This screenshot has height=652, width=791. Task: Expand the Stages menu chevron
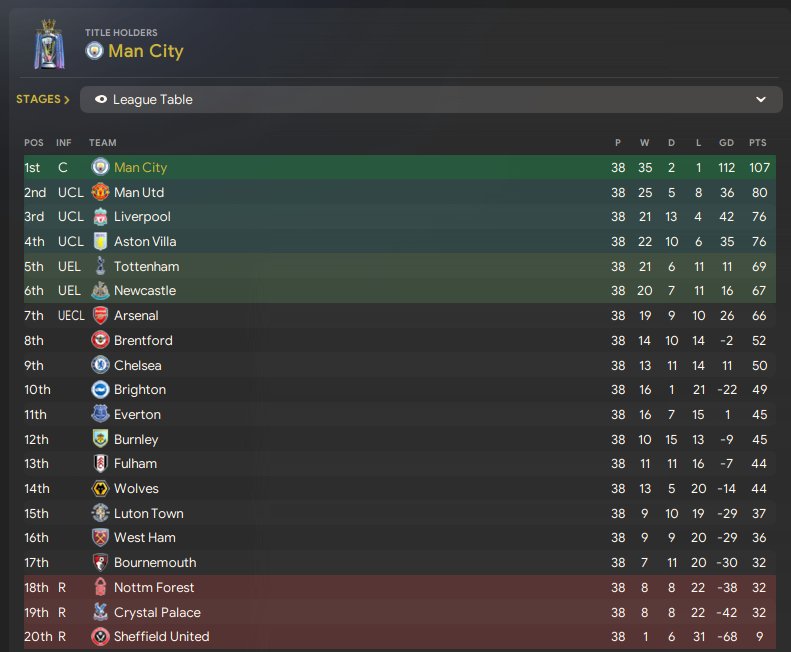coord(67,100)
